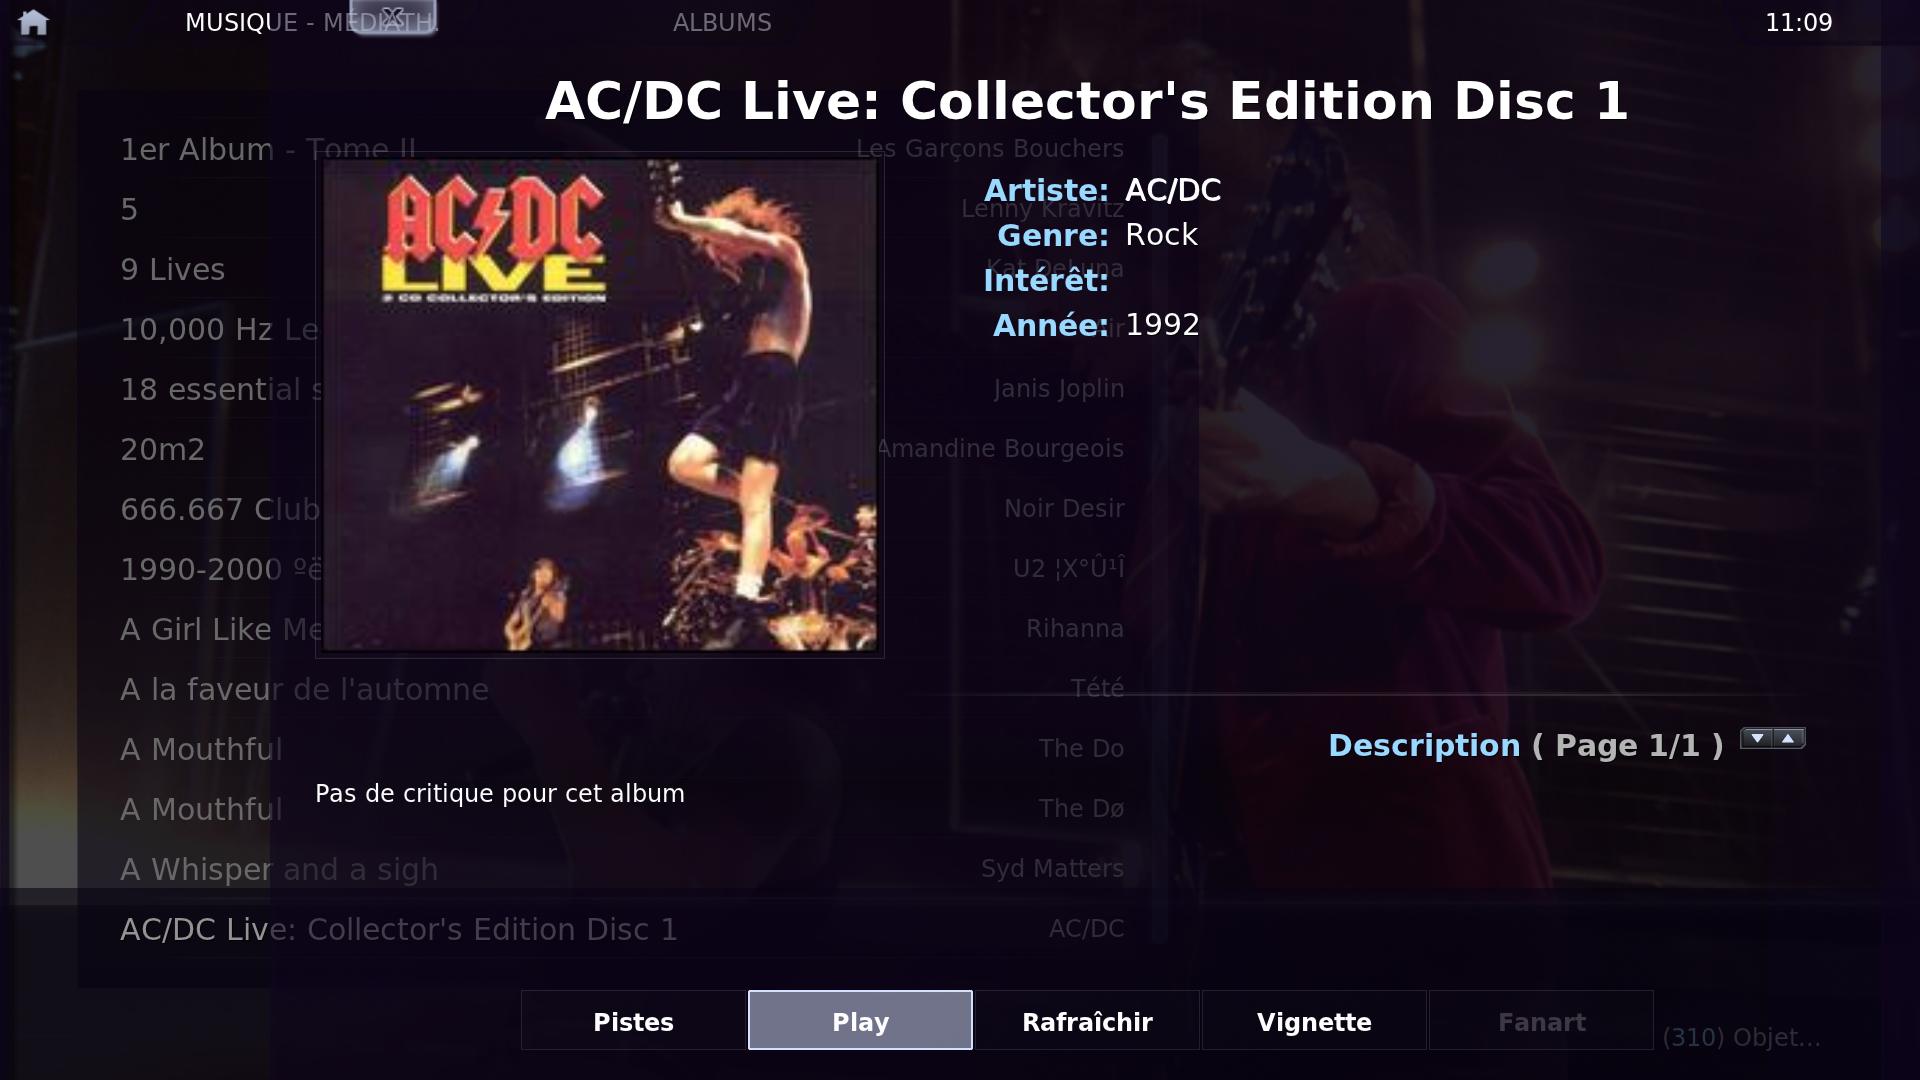The height and width of the screenshot is (1080, 1920).
Task: Close the album info dialog
Action: click(393, 17)
